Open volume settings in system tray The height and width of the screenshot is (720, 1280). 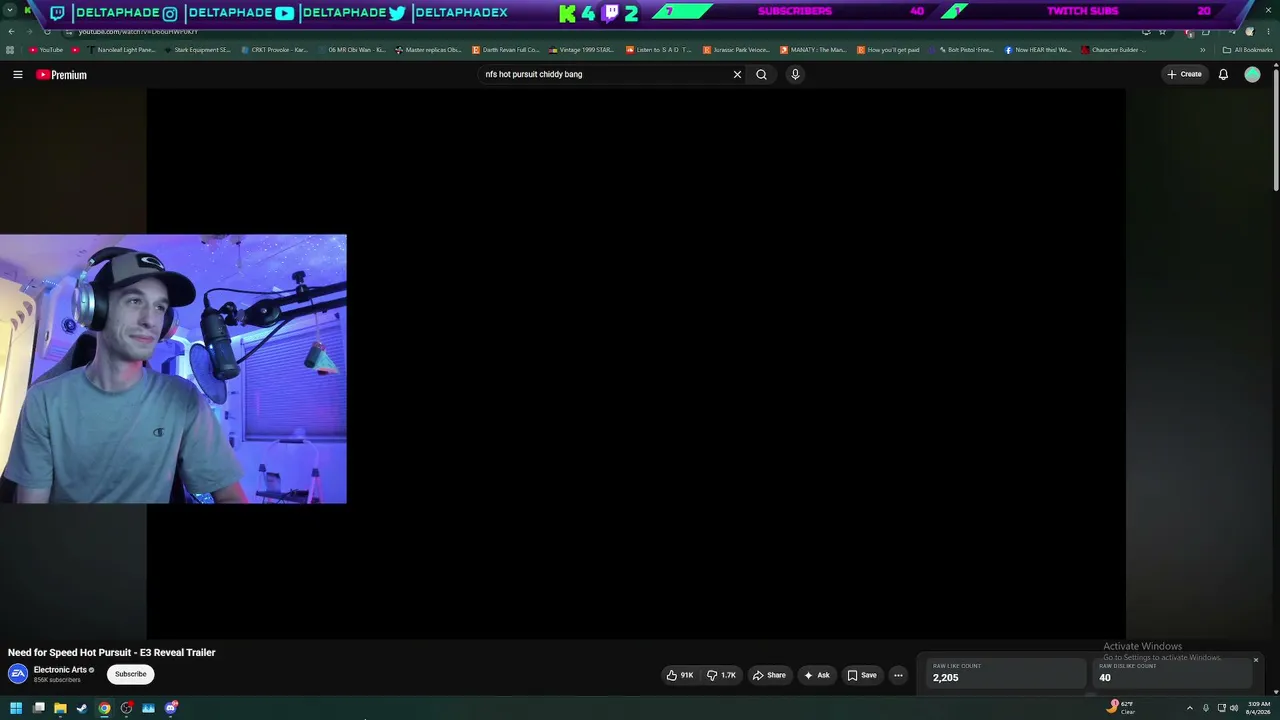coord(1234,708)
